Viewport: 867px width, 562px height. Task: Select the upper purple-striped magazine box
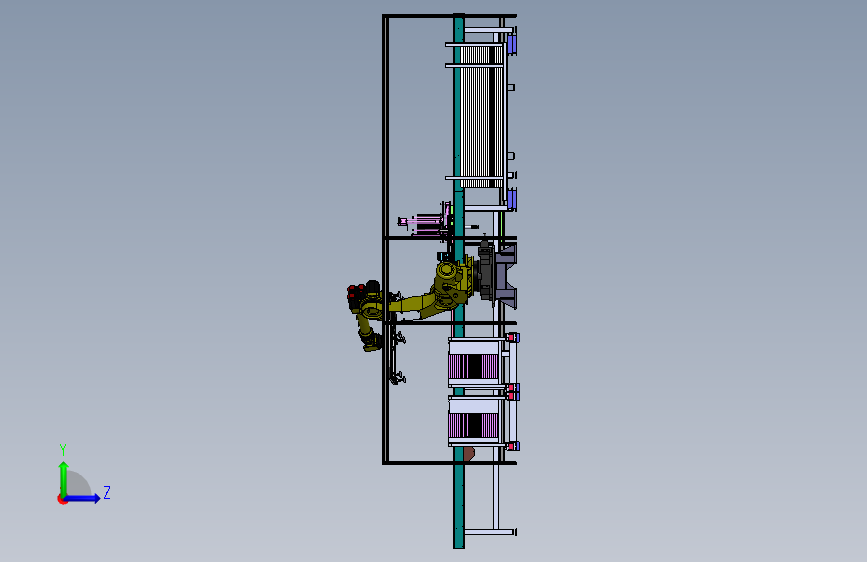point(475,362)
